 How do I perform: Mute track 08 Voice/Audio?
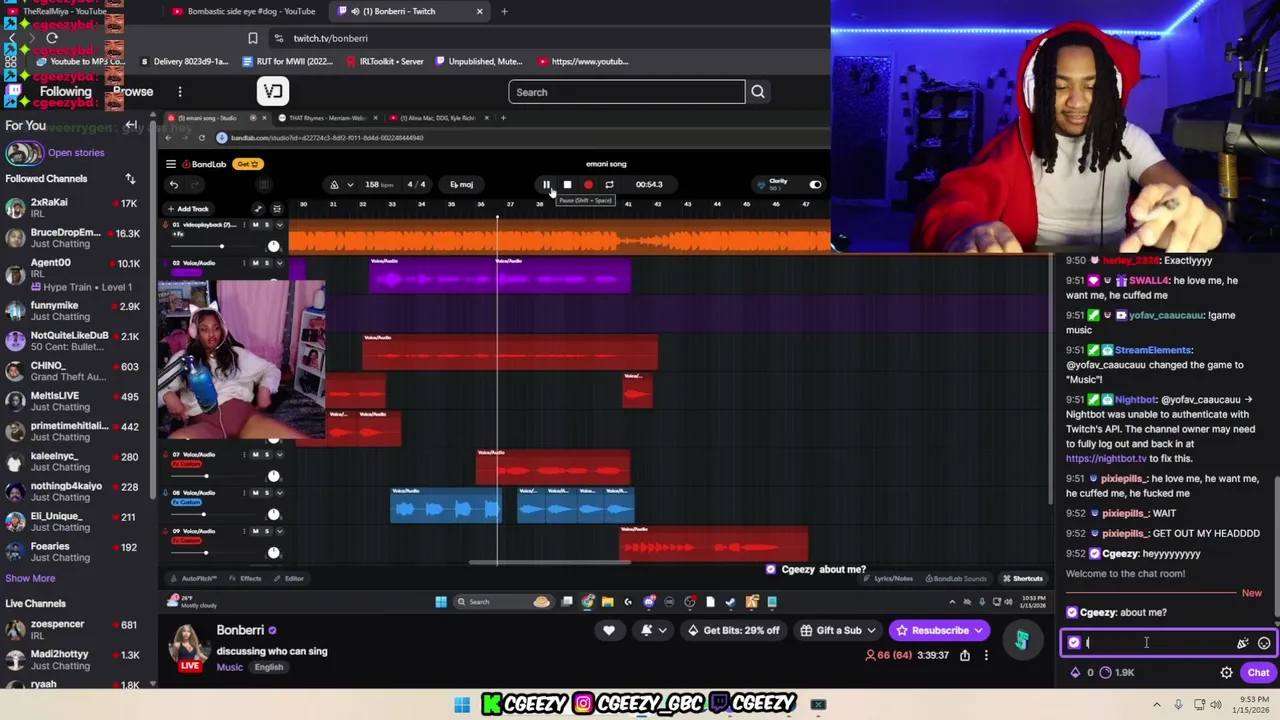[x=254, y=492]
